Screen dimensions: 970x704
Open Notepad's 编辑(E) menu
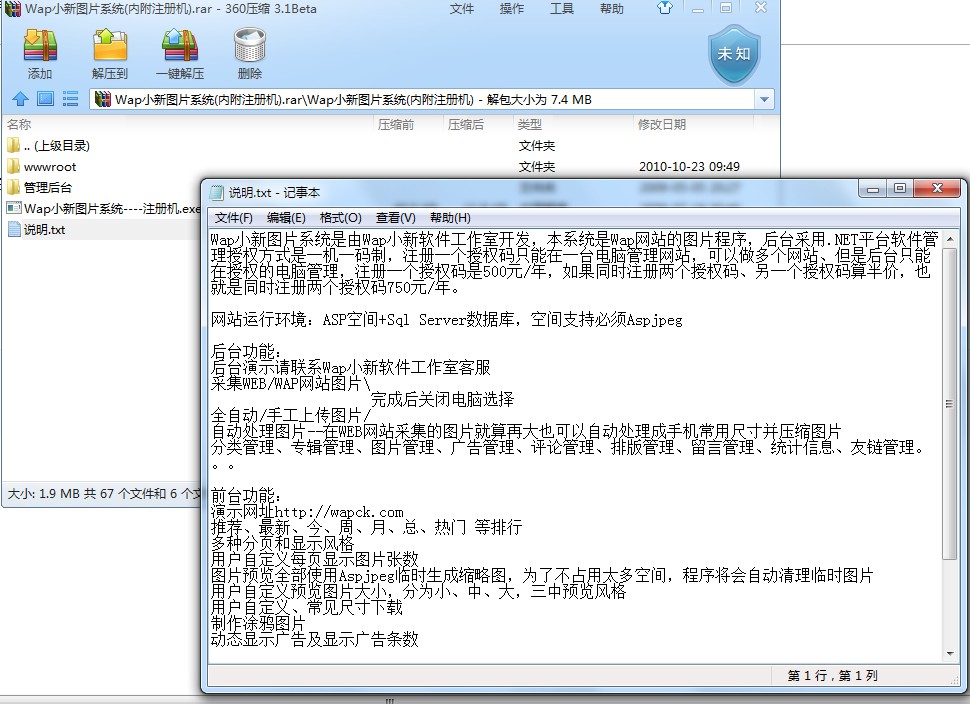pos(286,218)
